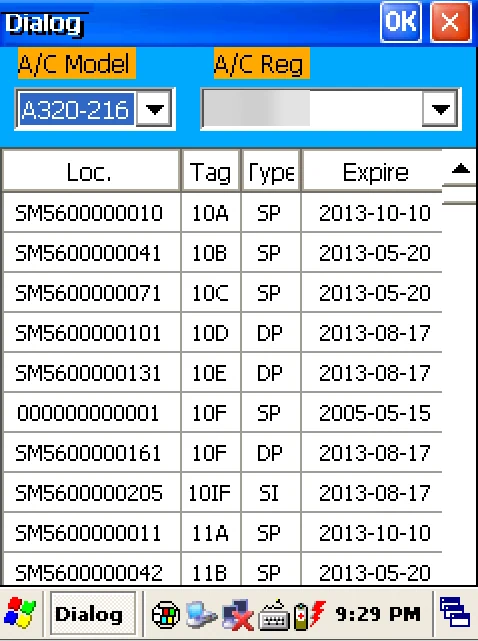Open the computer connection tray icon
478x641 pixels.
201,614
